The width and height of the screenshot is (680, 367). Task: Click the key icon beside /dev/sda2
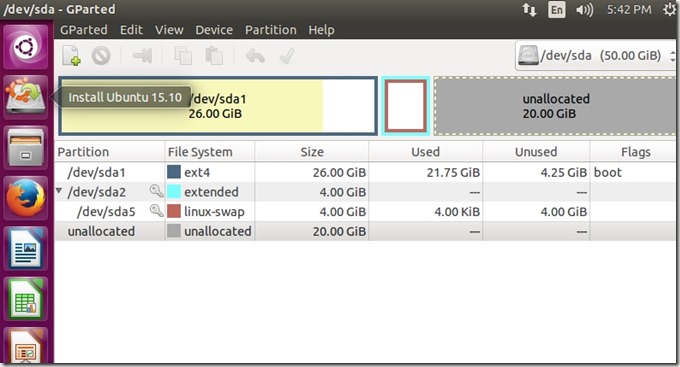(157, 191)
